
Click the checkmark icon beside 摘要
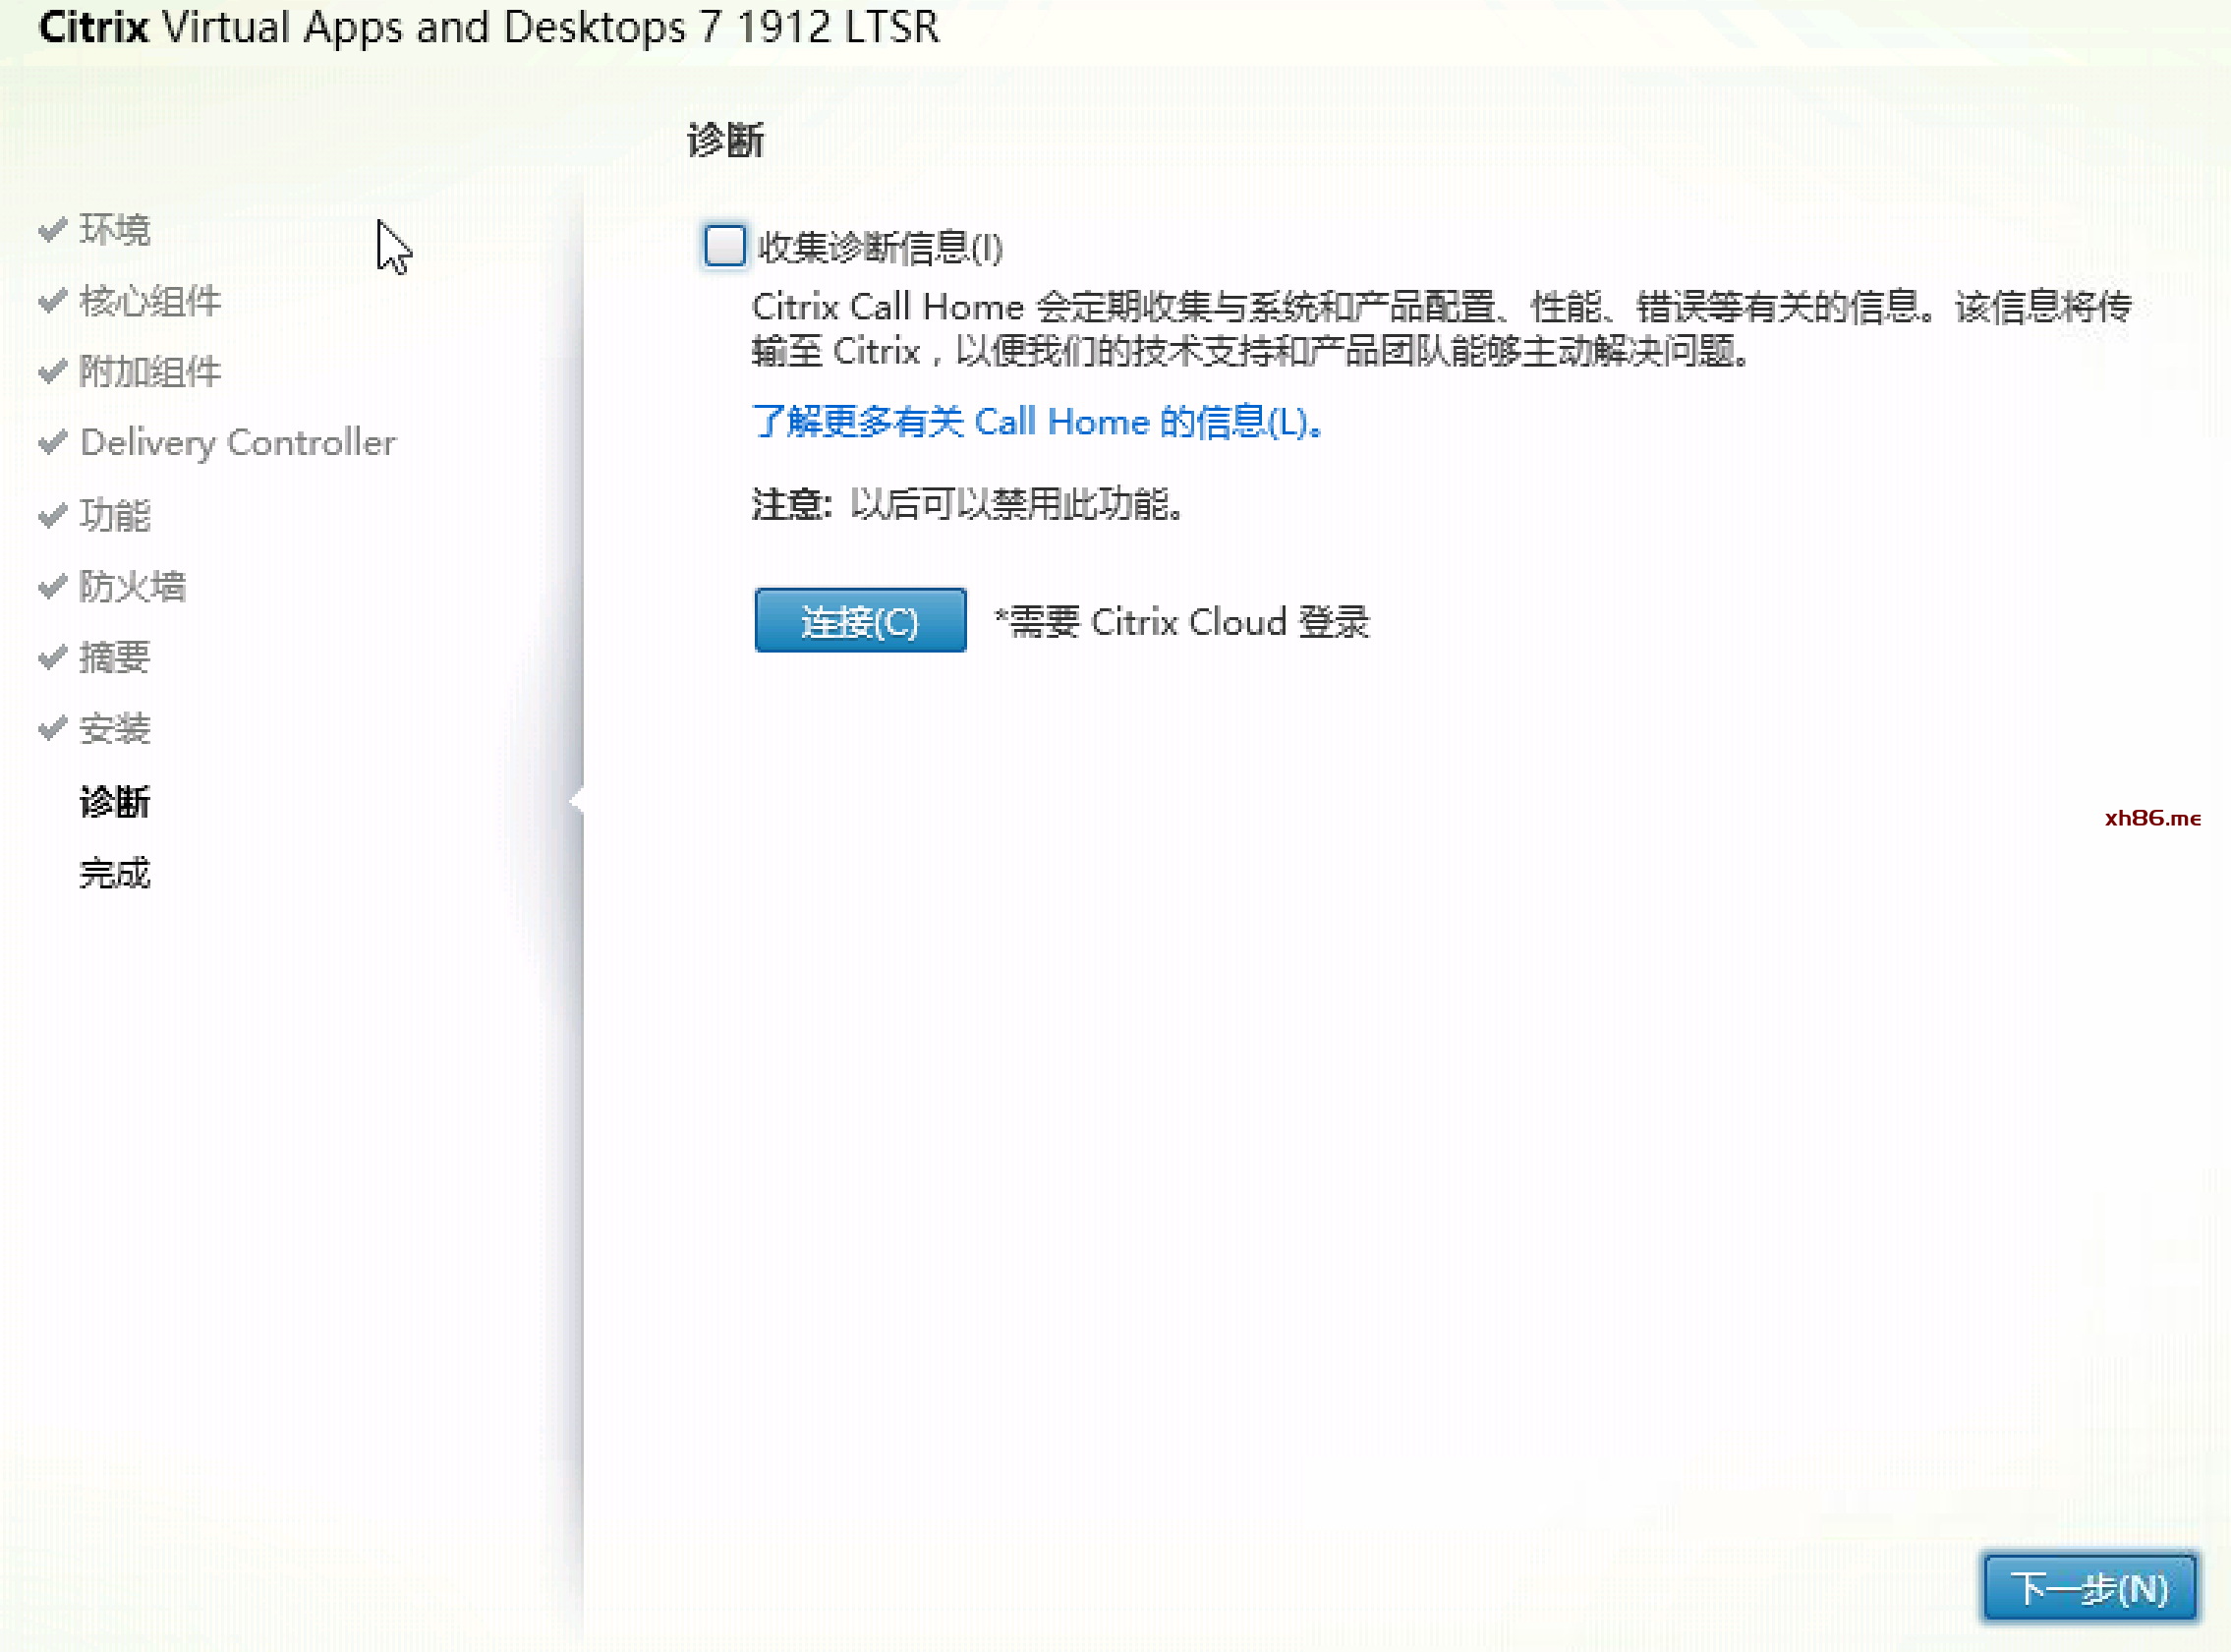click(x=52, y=657)
